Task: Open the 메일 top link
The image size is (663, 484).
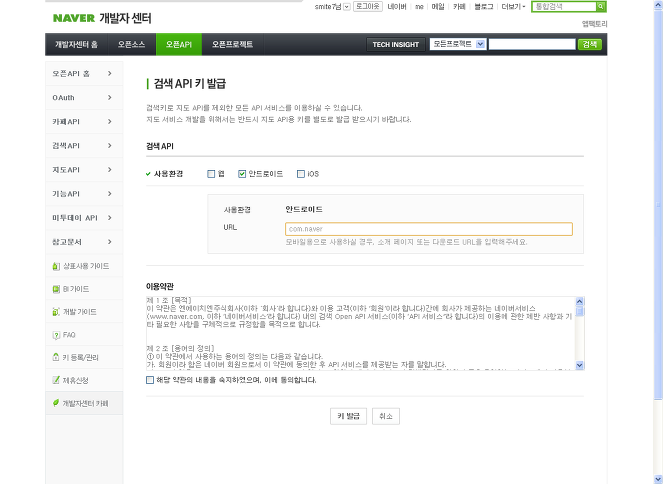Action: pyautogui.click(x=438, y=6)
